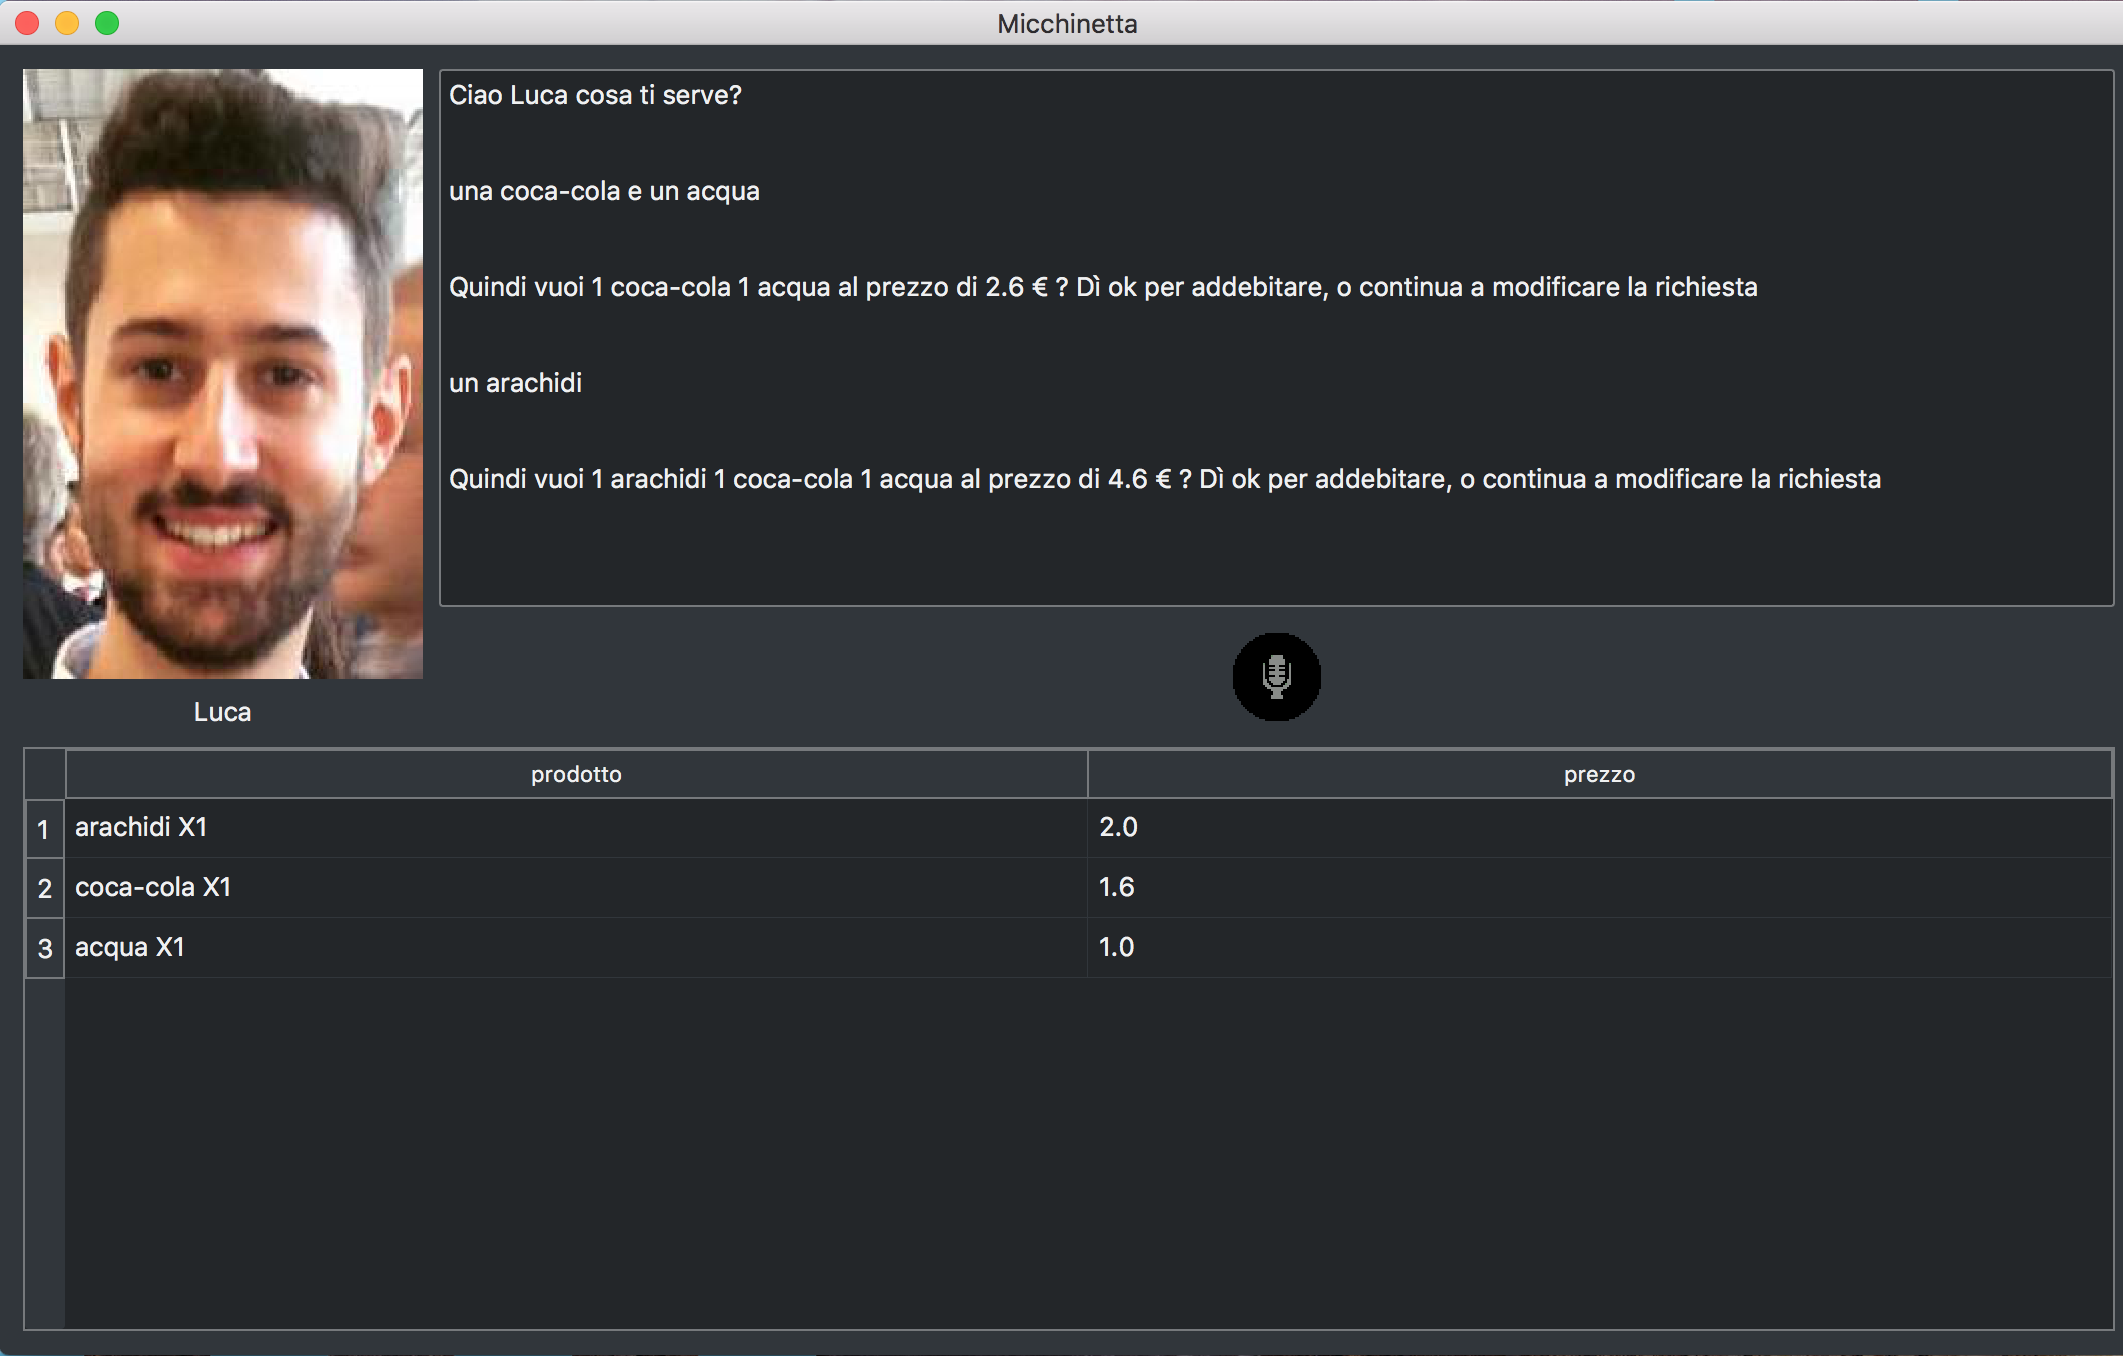Viewport: 2123px width, 1356px height.
Task: Select the 'acqua X1' product cell
Action: tap(576, 948)
